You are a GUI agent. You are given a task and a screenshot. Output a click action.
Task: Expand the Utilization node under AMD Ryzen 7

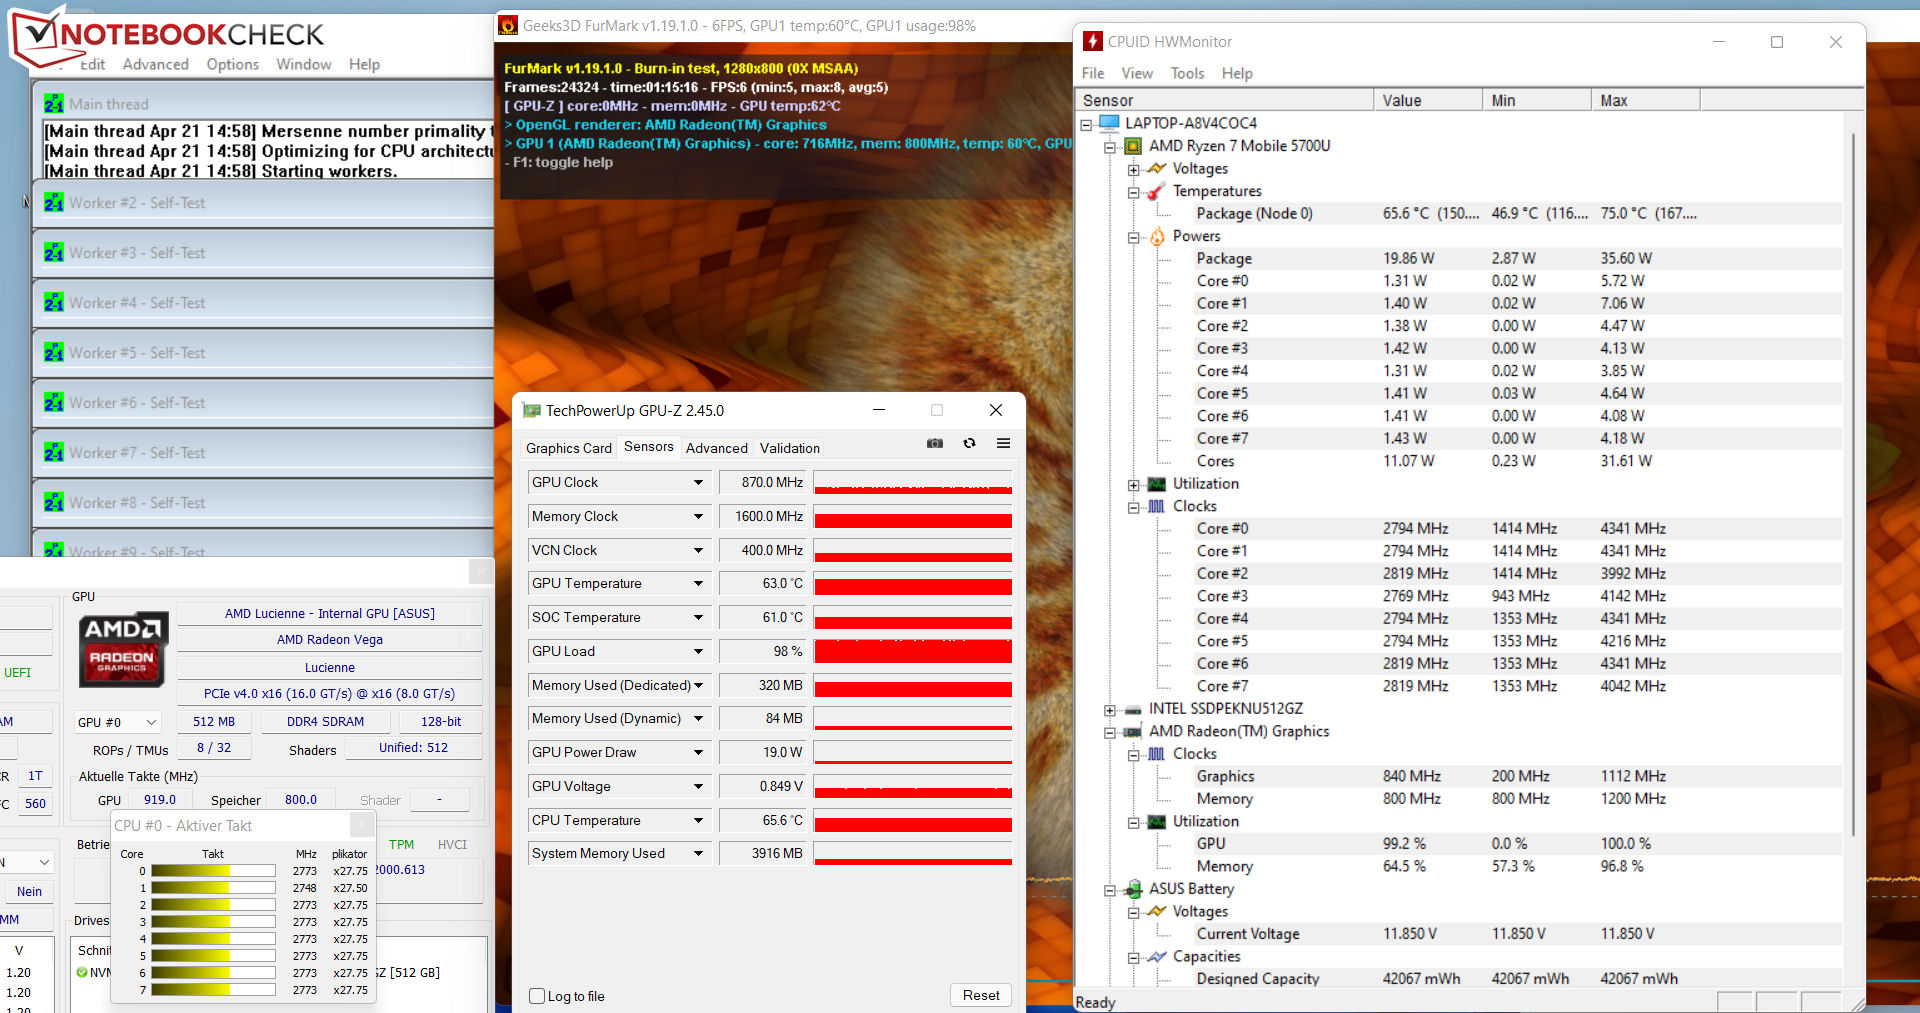pyautogui.click(x=1133, y=484)
